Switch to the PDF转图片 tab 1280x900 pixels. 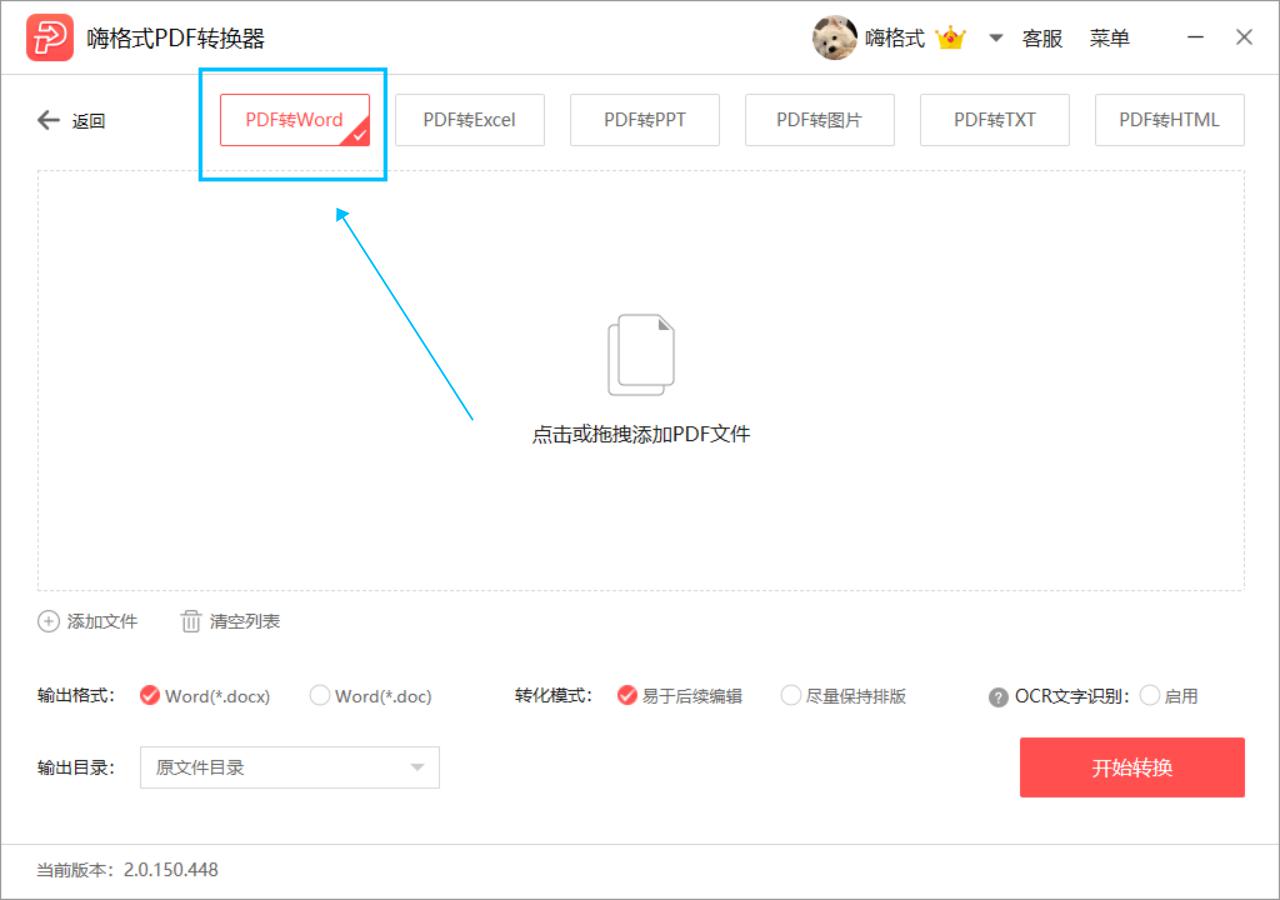(820, 120)
